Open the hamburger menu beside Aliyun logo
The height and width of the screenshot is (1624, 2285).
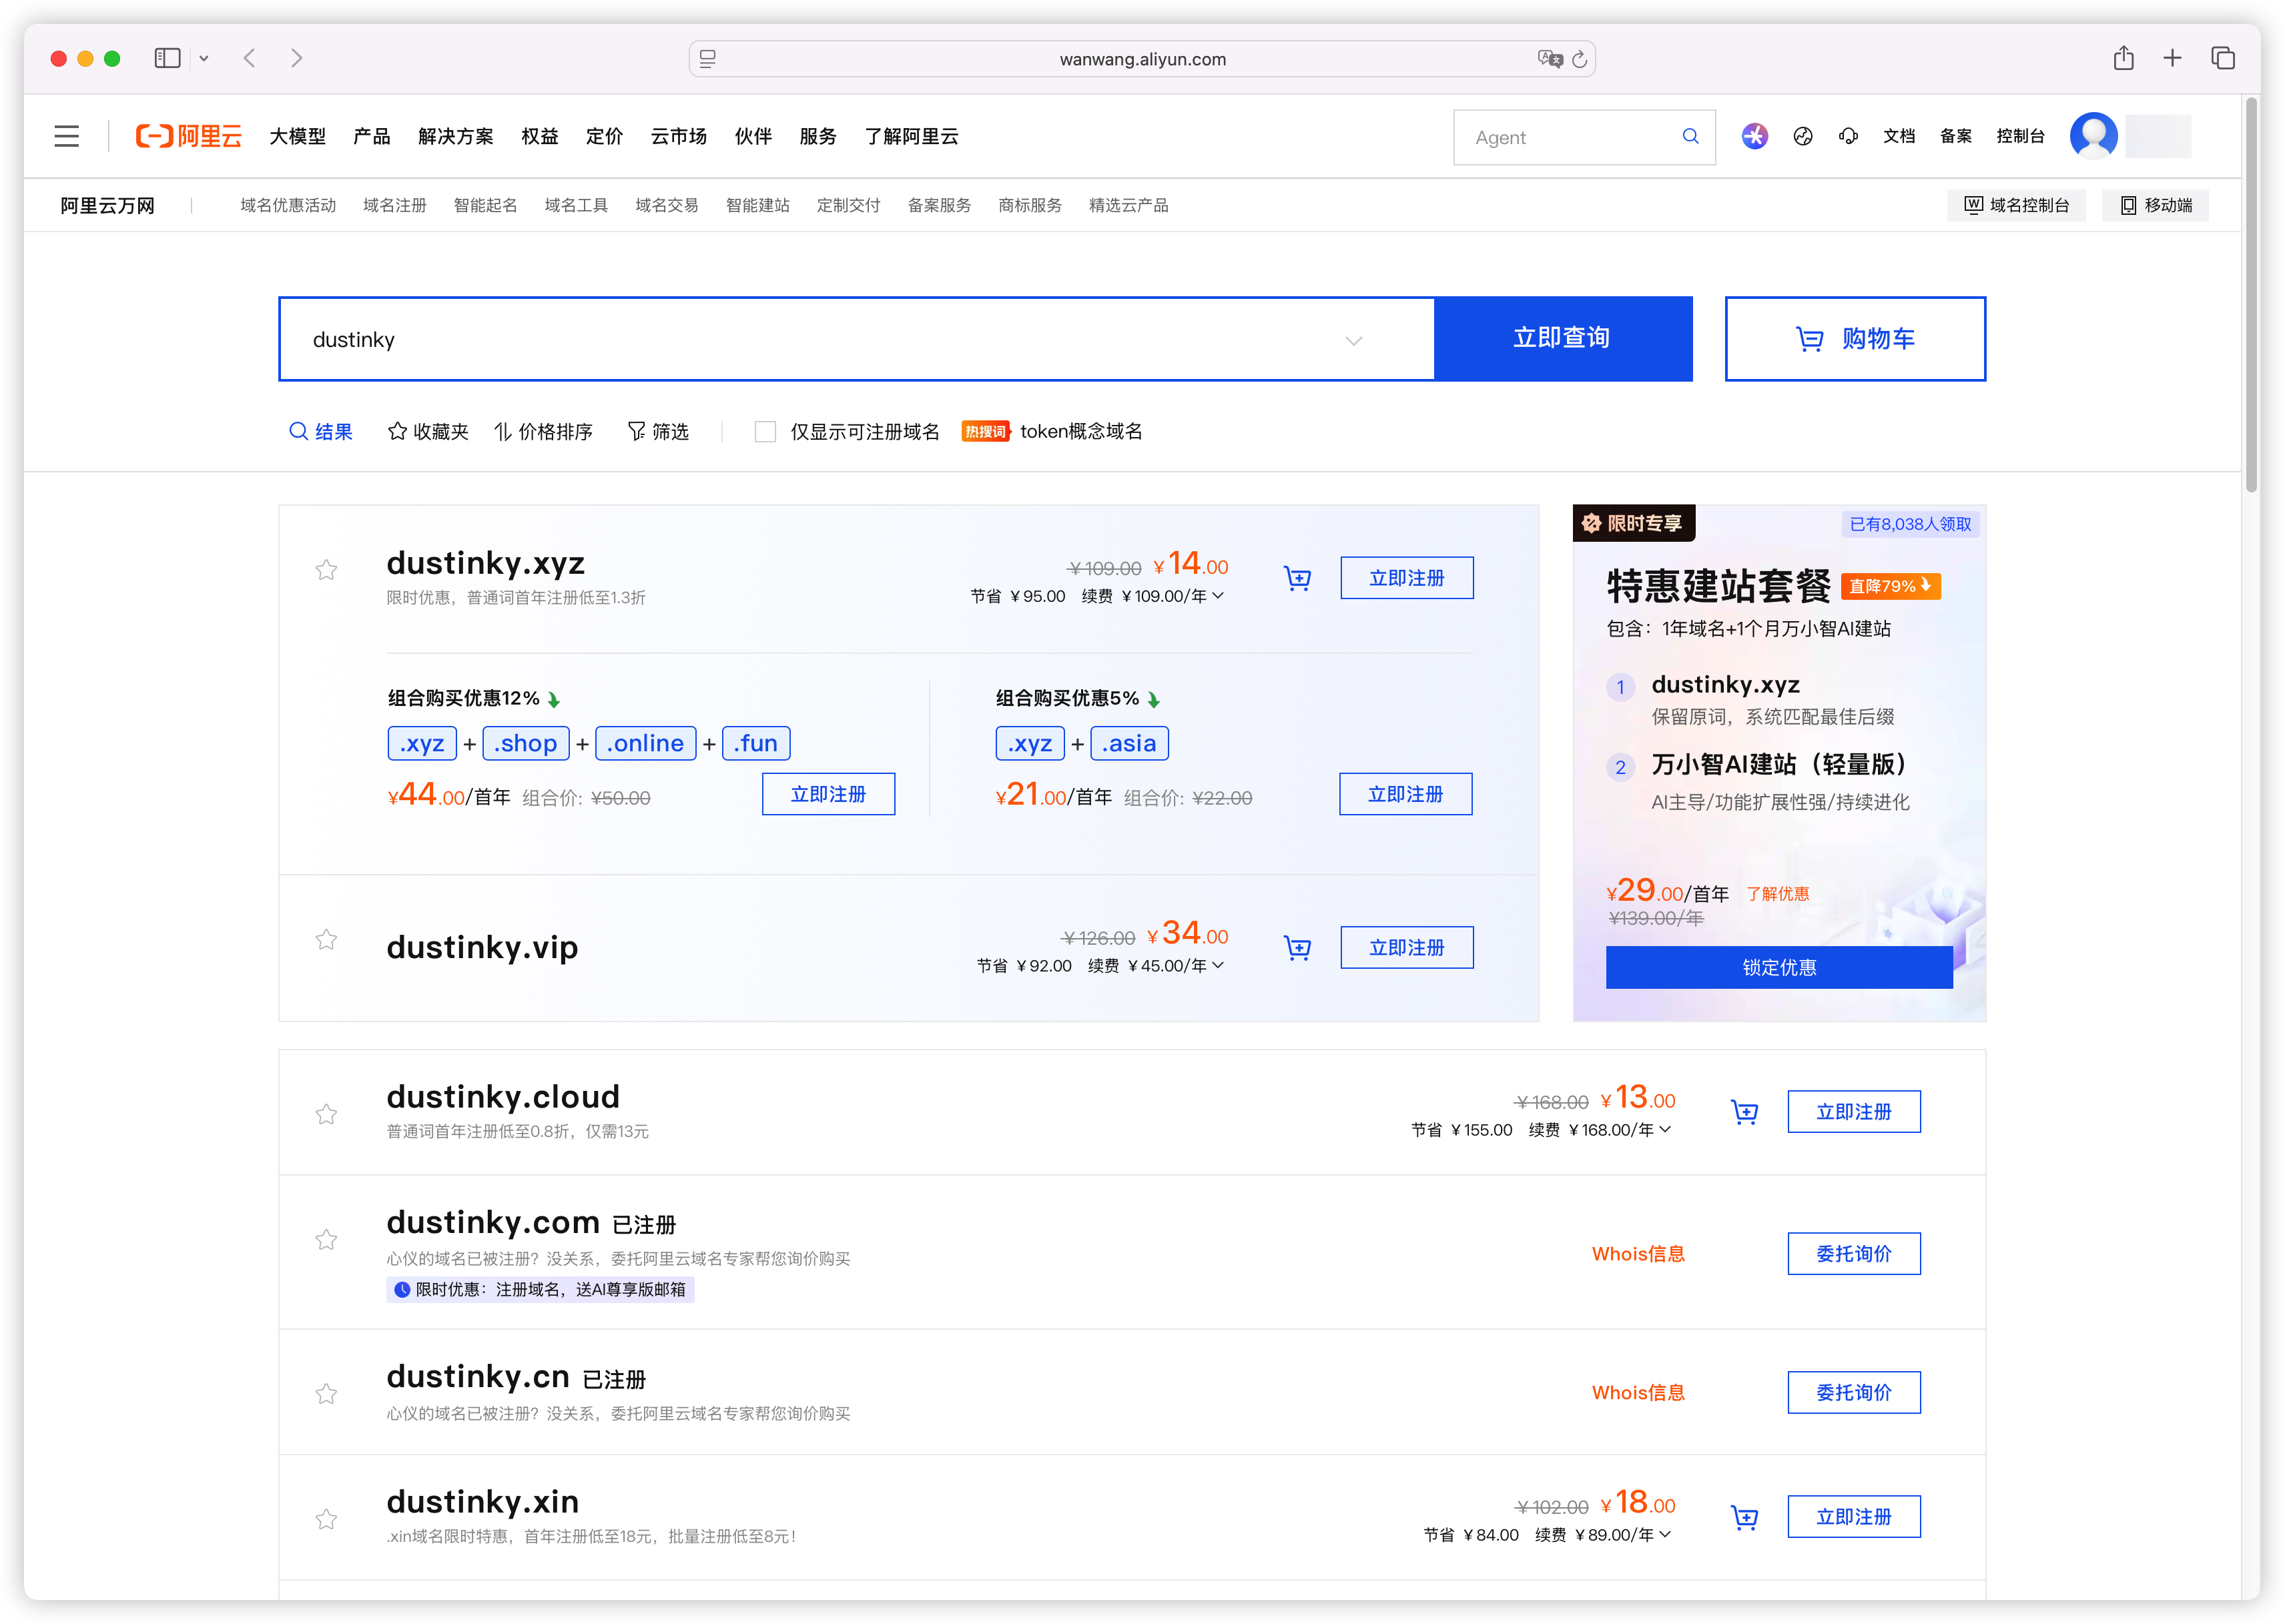pos(66,136)
